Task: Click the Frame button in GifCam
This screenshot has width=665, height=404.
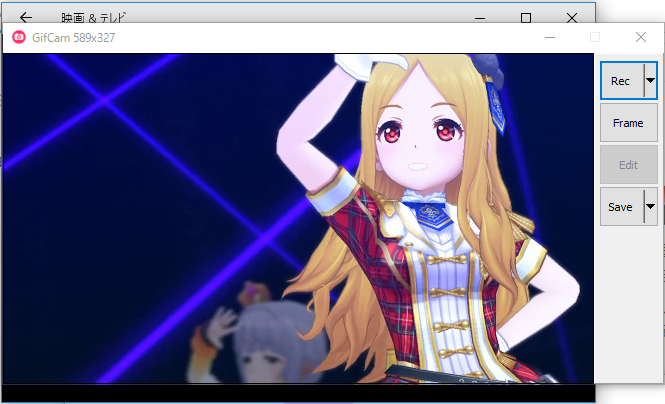Action: [x=629, y=123]
